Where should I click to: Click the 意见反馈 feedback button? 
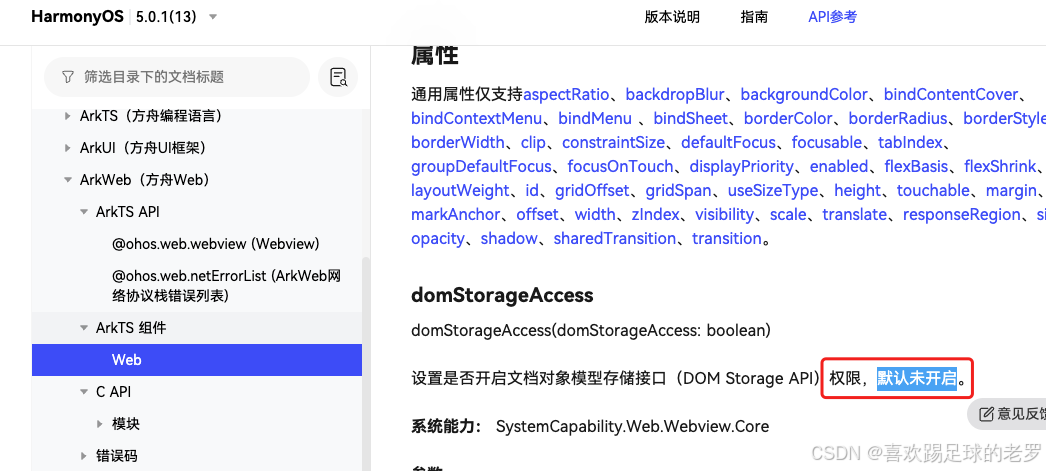(x=1007, y=414)
